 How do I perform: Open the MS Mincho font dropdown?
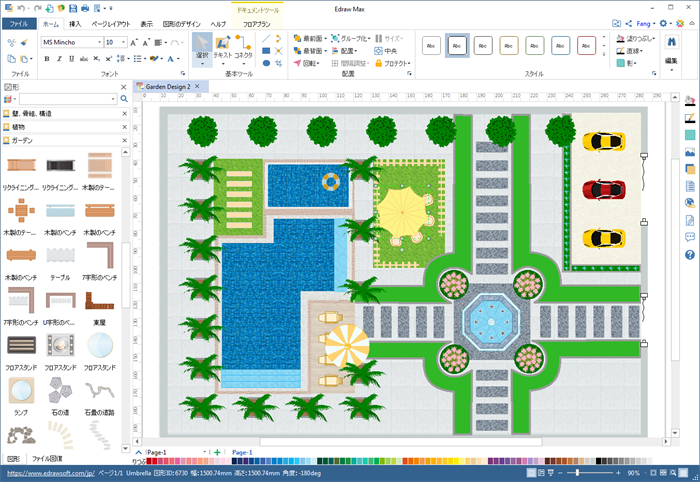(98, 43)
